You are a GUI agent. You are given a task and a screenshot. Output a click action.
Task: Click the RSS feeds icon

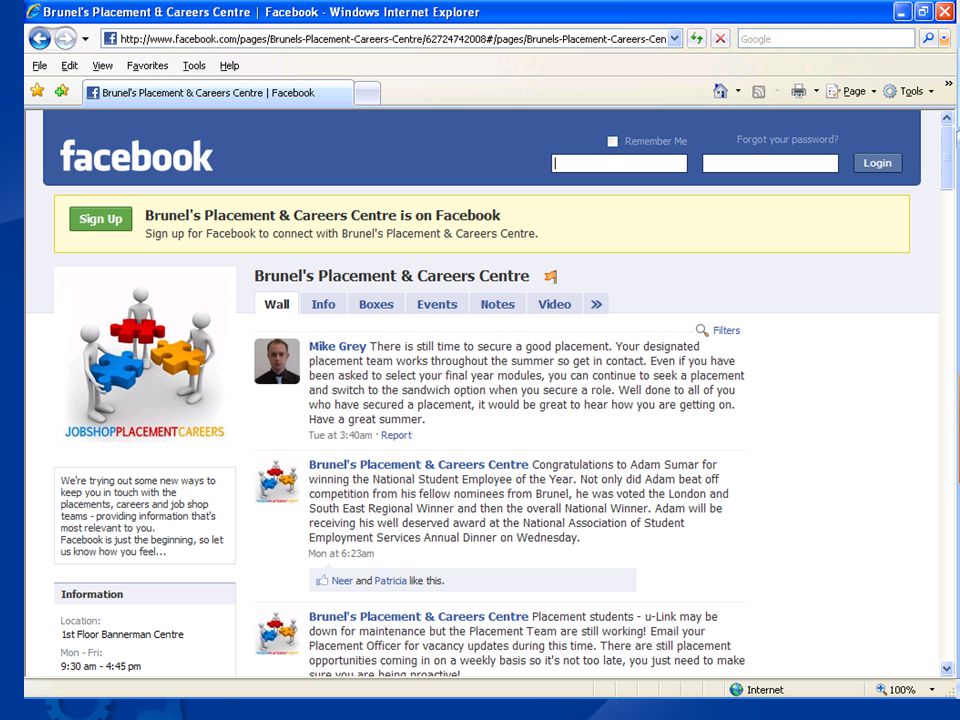click(x=759, y=92)
